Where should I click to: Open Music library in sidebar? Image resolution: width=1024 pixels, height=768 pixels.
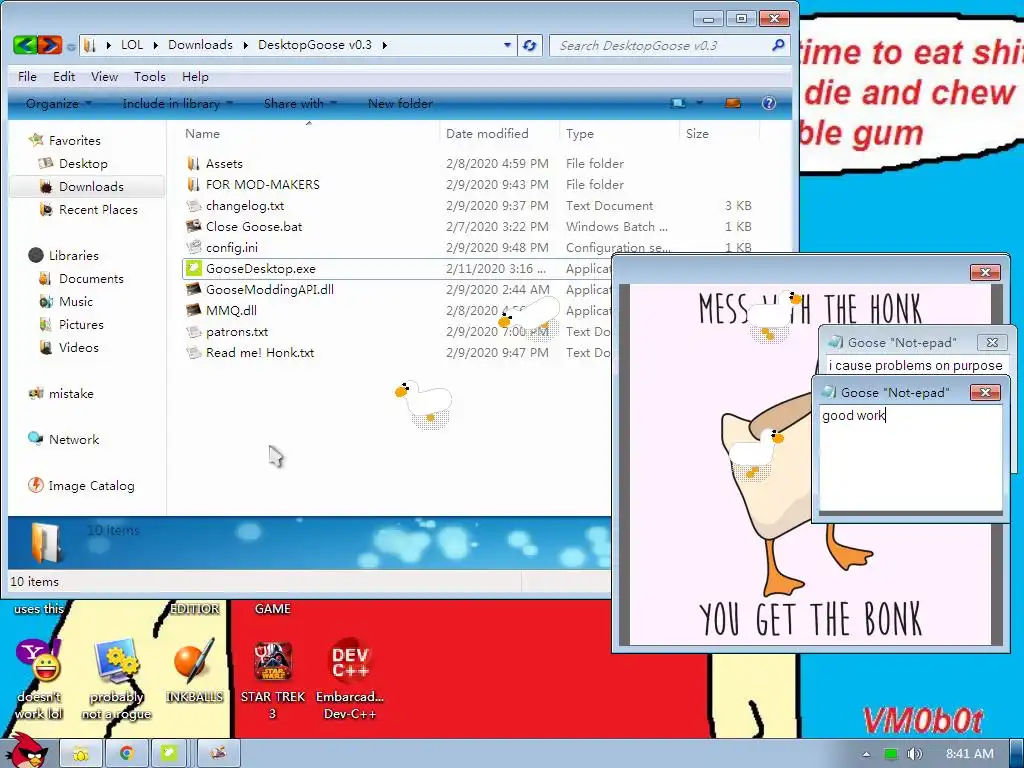[x=76, y=302]
